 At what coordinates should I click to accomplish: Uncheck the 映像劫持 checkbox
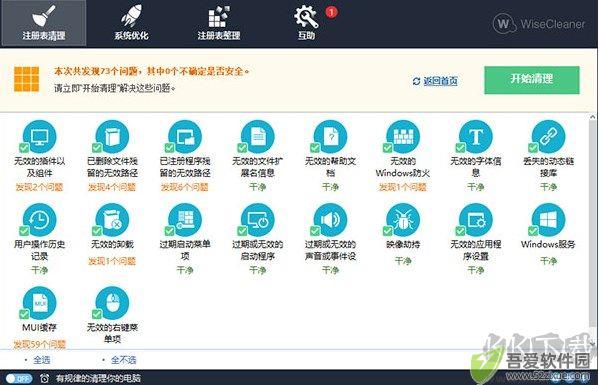[387, 231]
